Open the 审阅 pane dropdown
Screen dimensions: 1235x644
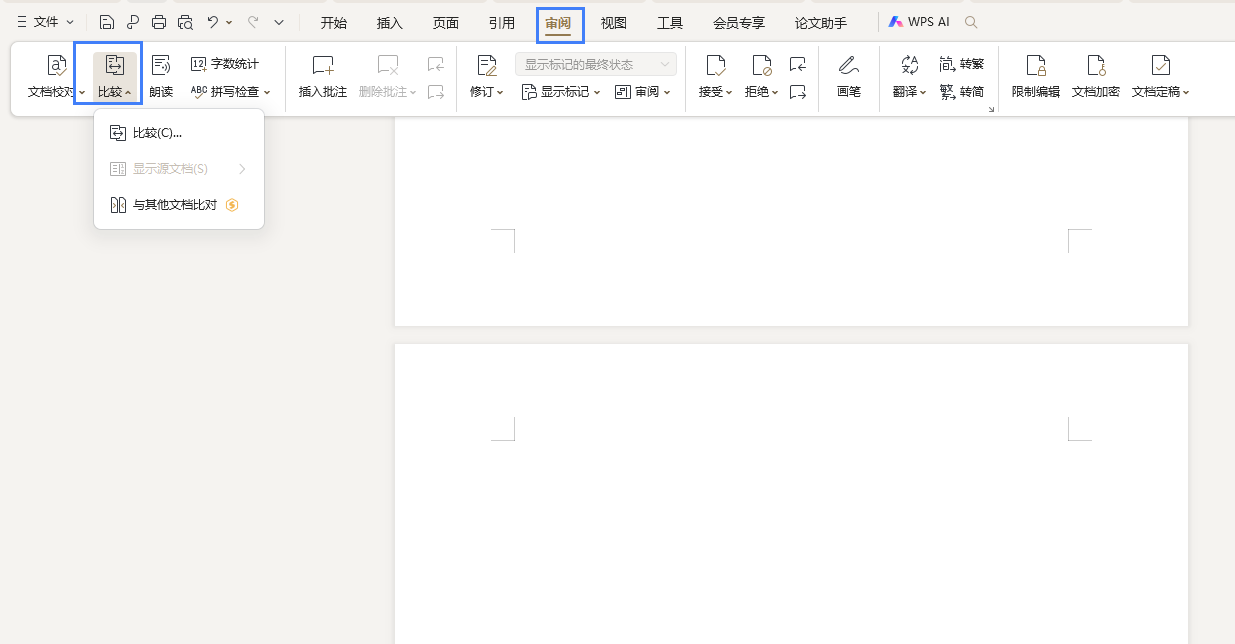[x=642, y=92]
